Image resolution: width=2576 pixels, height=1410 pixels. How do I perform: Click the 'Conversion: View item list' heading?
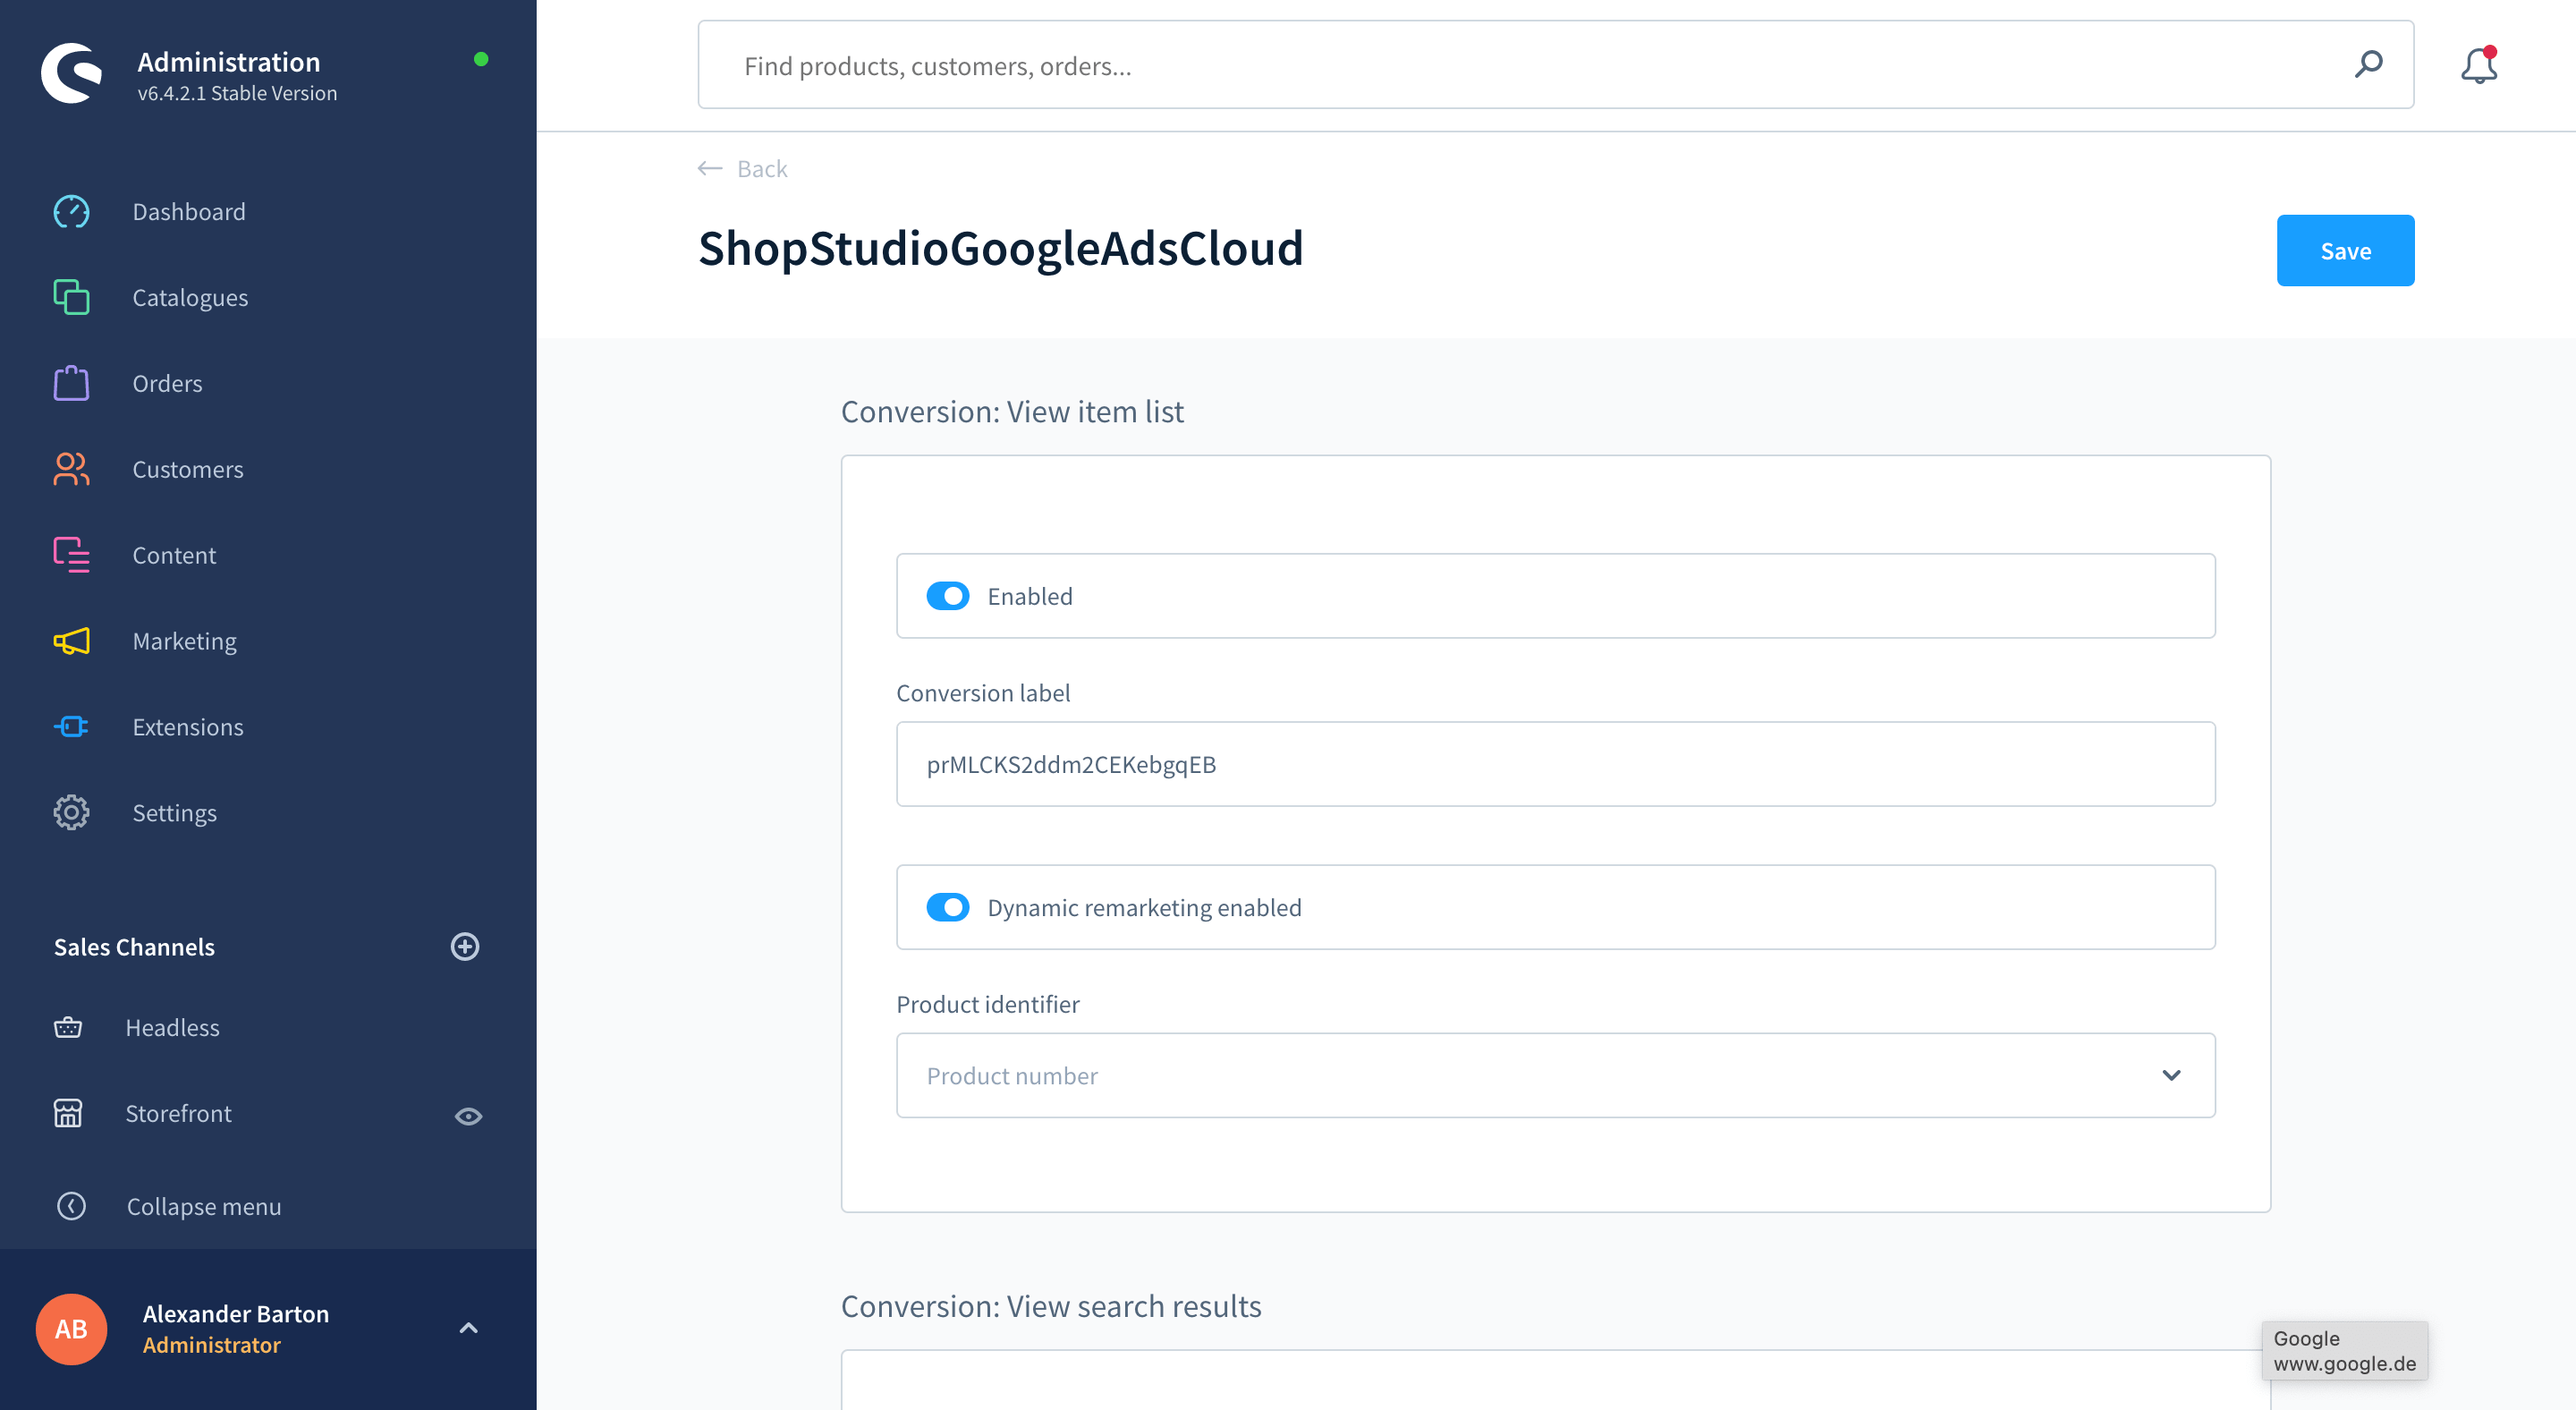1012,412
